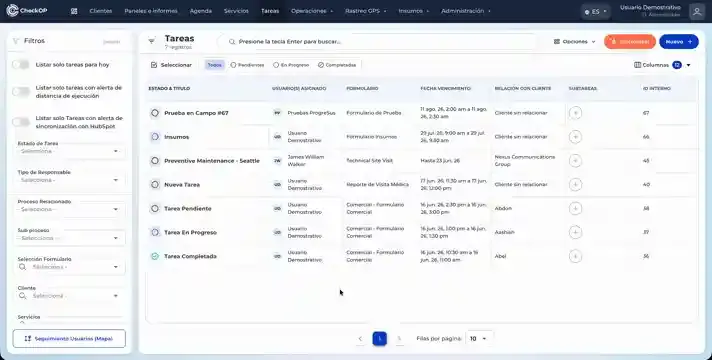This screenshot has height=360, width=712.
Task: Add a subtask to Nueva Tarea
Action: point(575,185)
